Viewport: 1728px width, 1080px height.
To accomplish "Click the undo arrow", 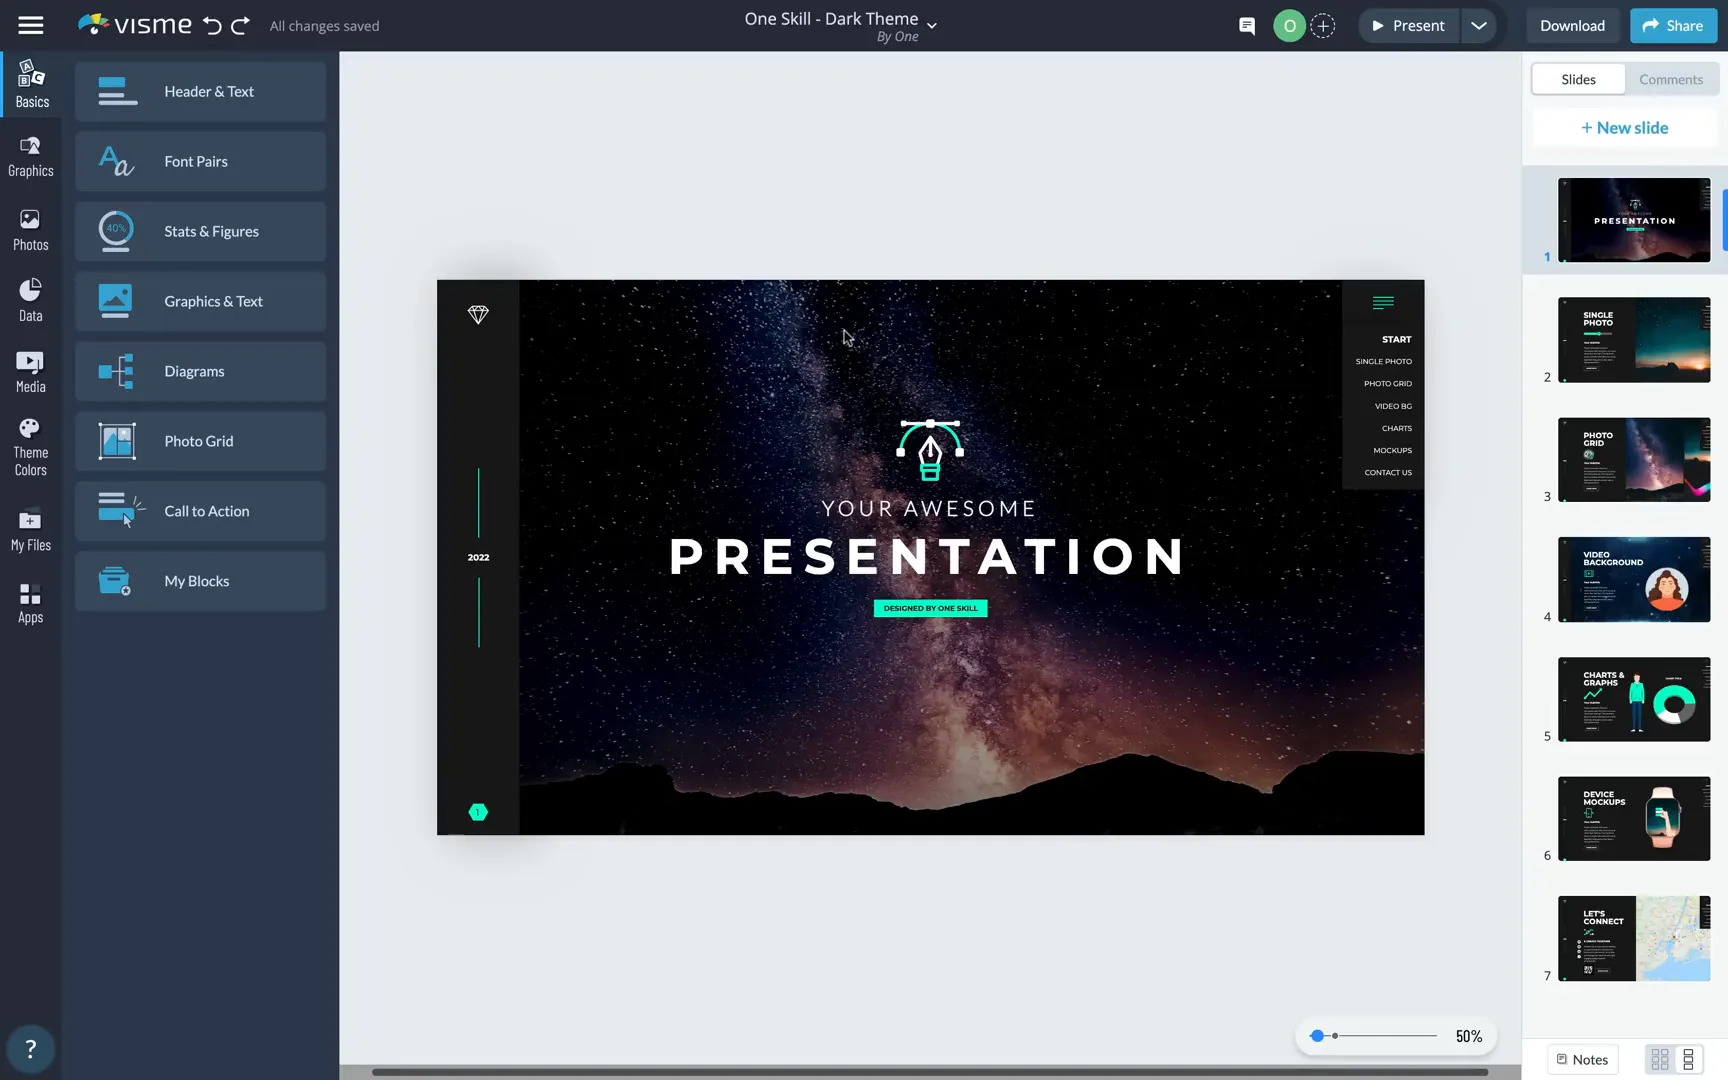I will pyautogui.click(x=210, y=25).
